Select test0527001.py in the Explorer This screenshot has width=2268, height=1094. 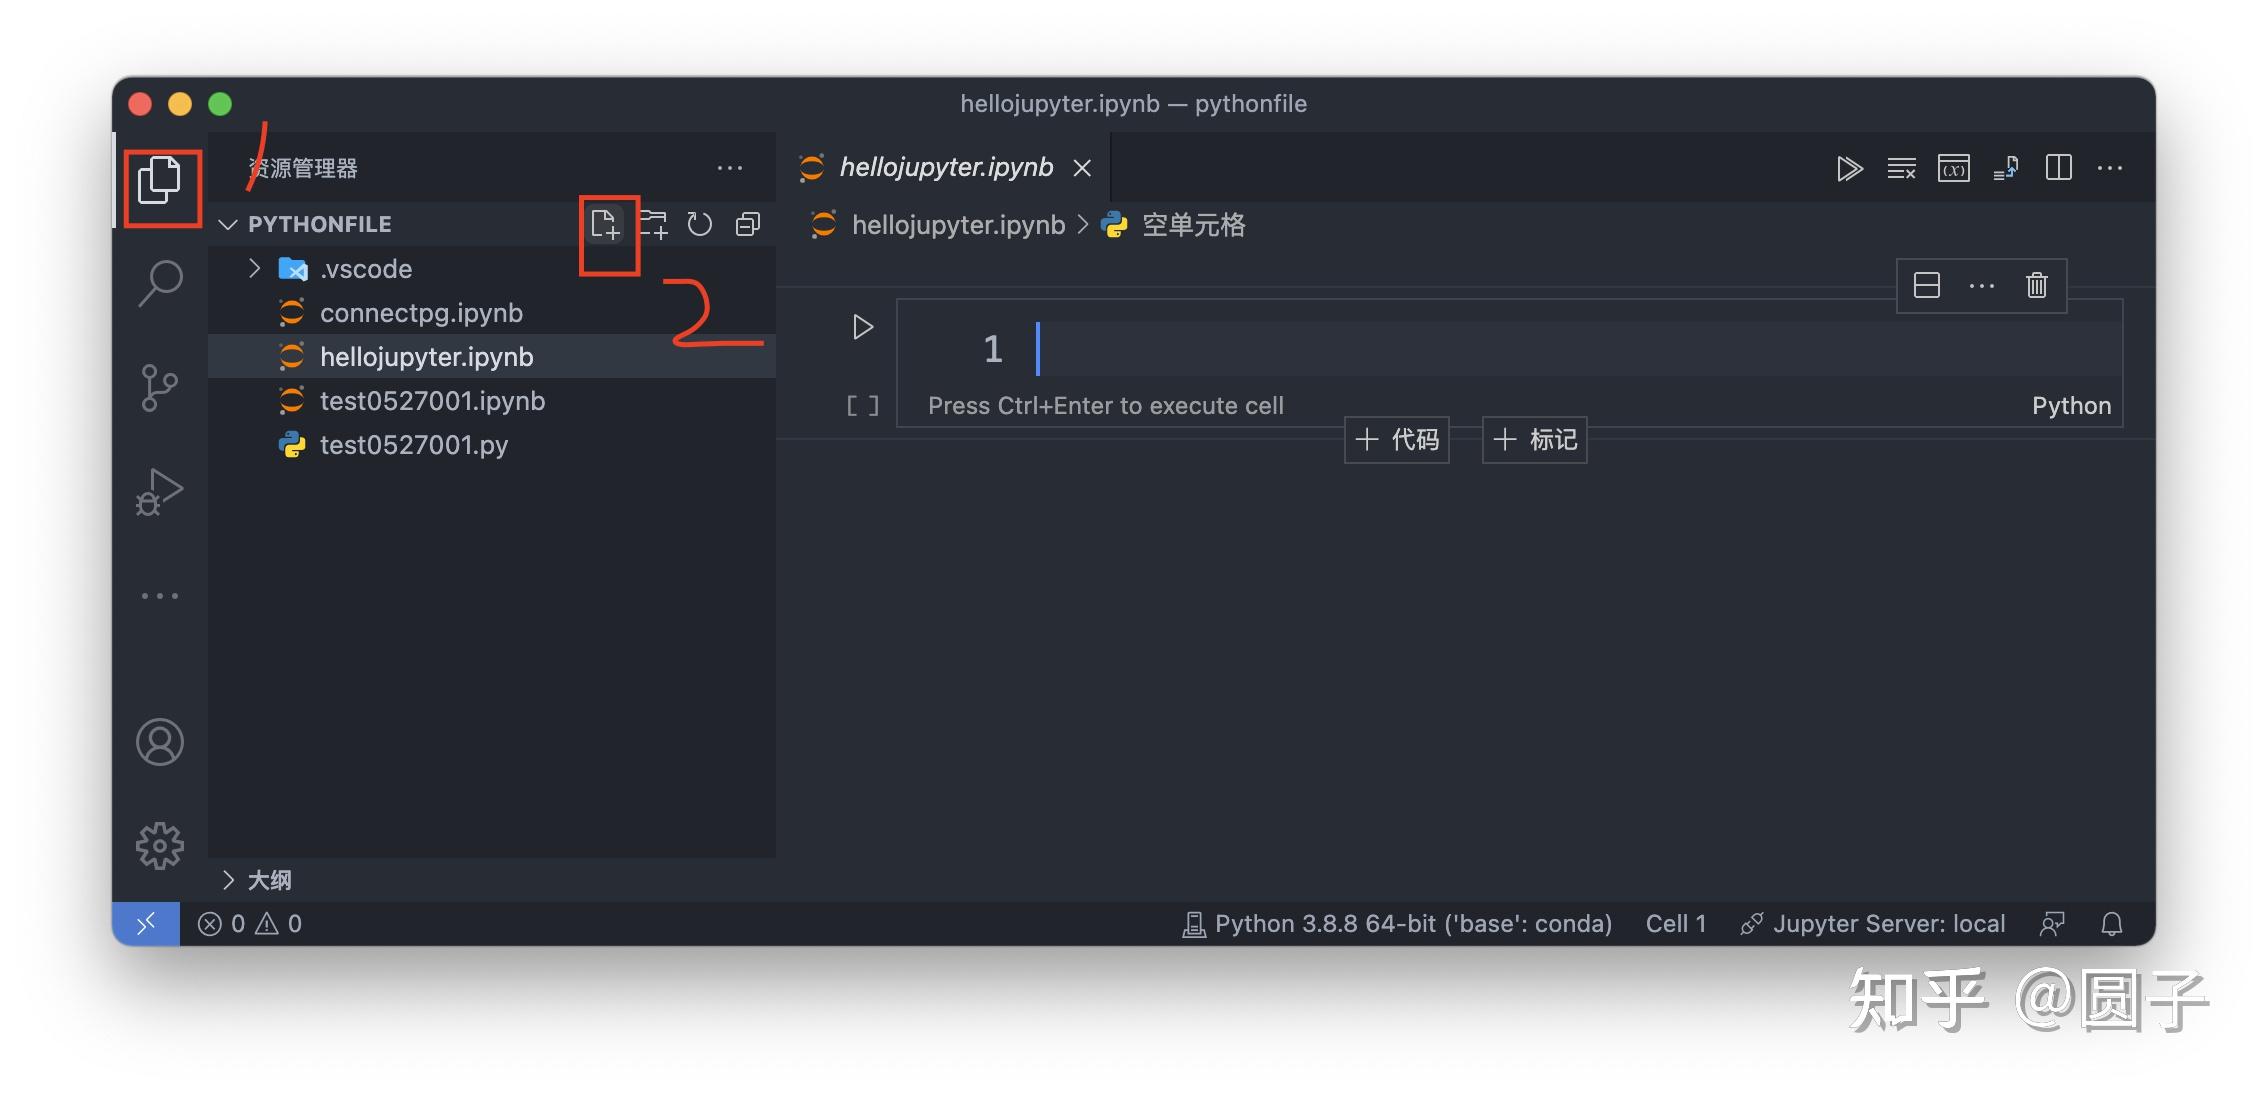tap(413, 444)
